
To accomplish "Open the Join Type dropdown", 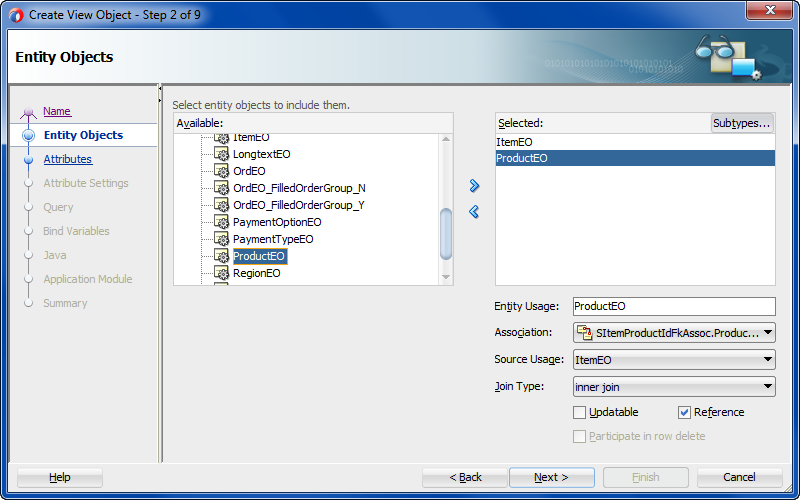I will 674,387.
